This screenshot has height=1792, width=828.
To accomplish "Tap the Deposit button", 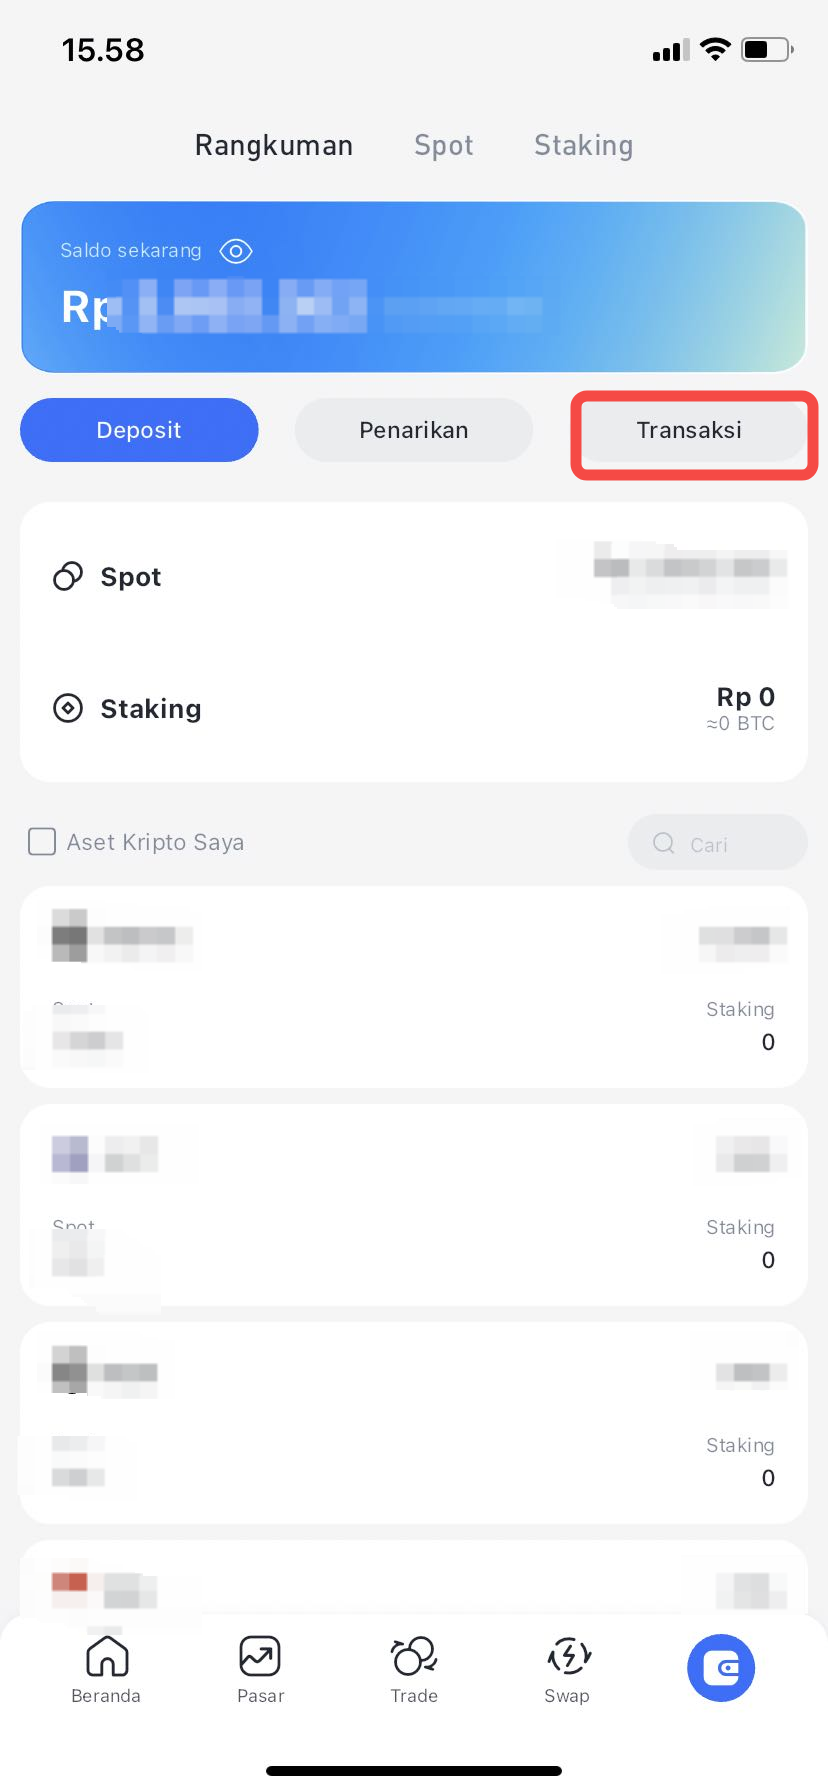I will (x=139, y=430).
